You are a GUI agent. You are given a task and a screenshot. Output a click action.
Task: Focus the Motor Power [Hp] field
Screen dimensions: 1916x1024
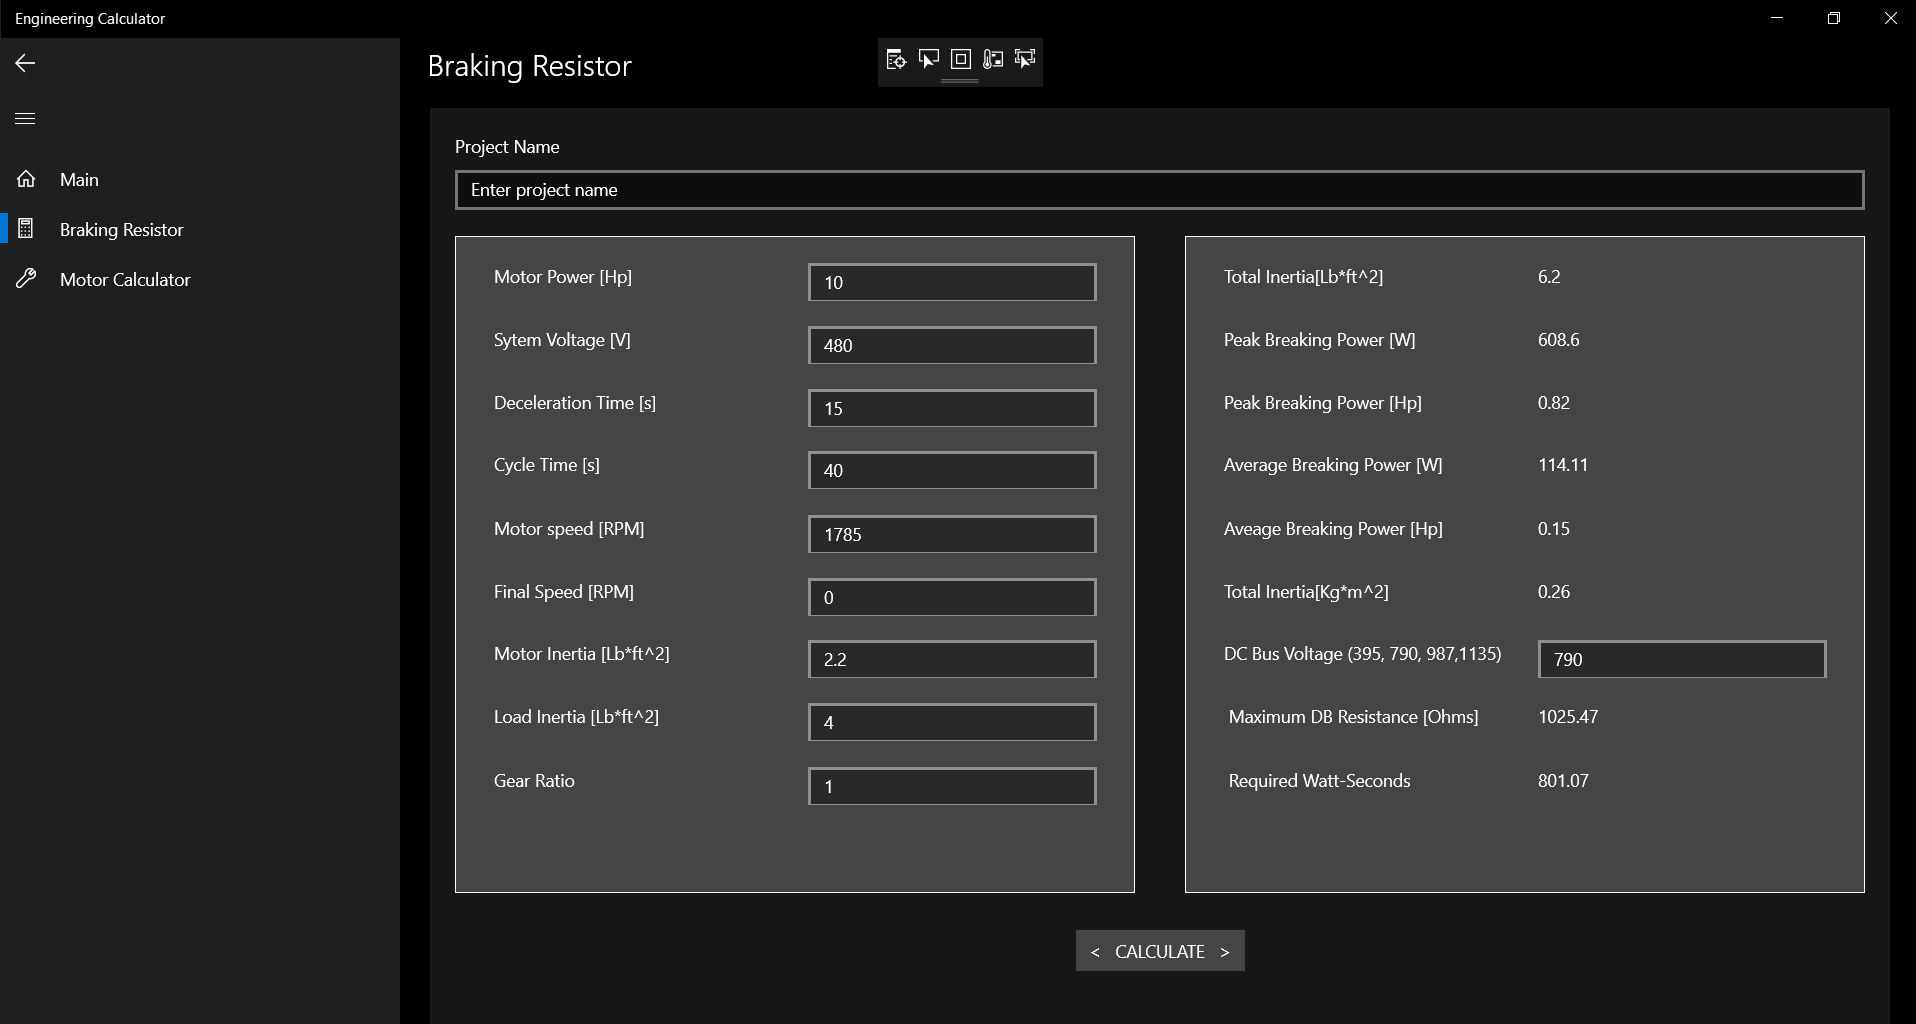click(x=952, y=282)
